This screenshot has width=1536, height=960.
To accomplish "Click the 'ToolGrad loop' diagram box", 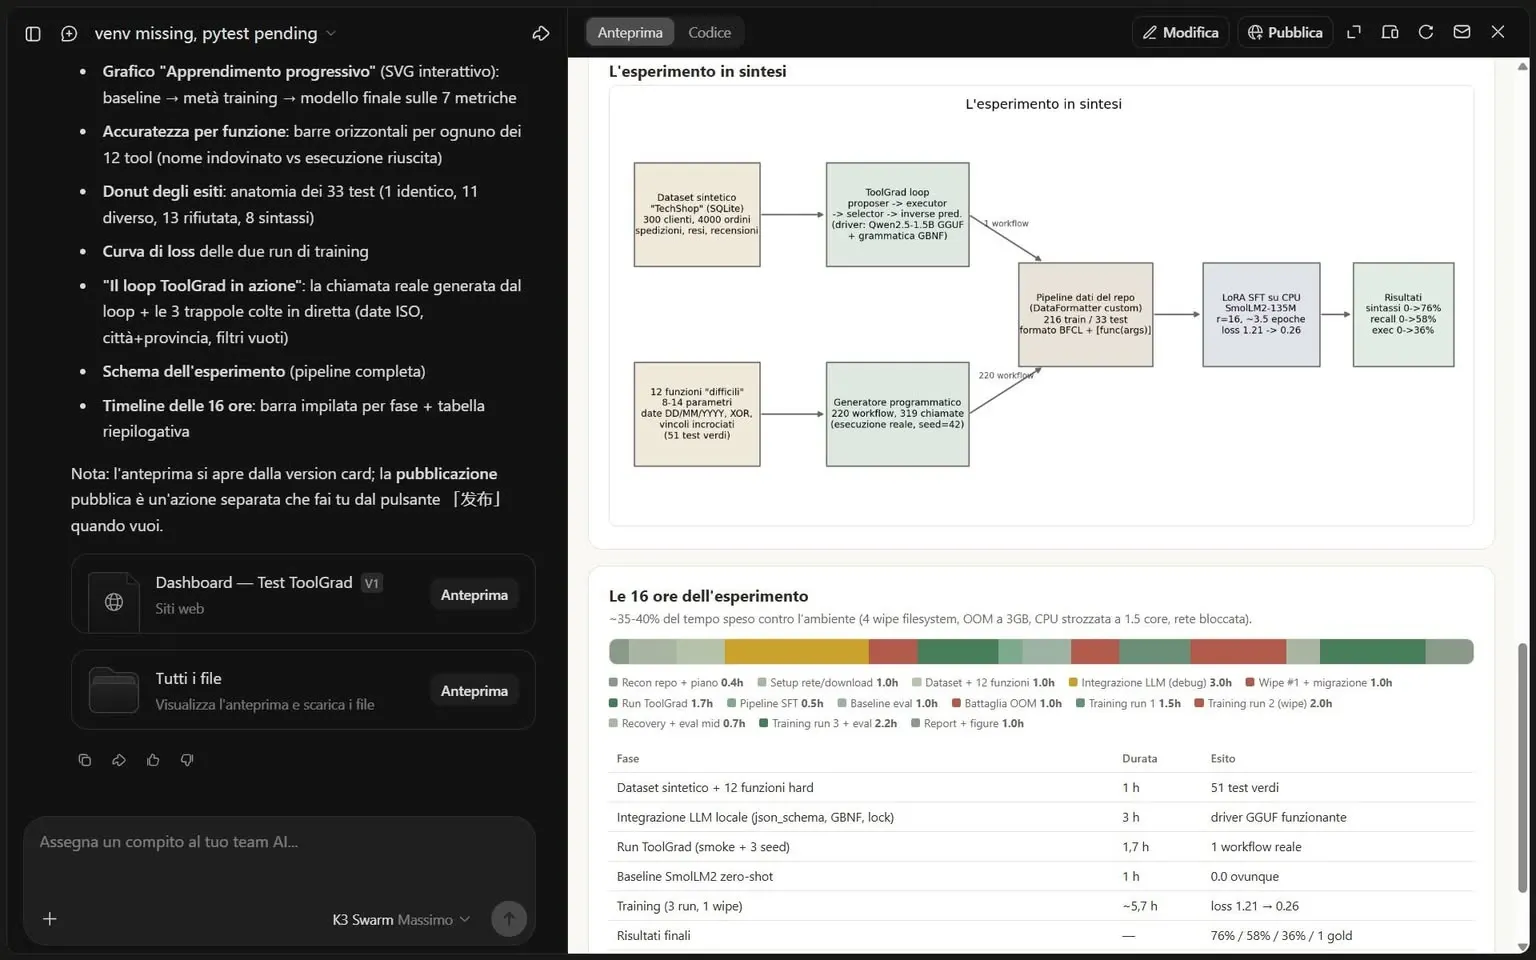I will (897, 215).
